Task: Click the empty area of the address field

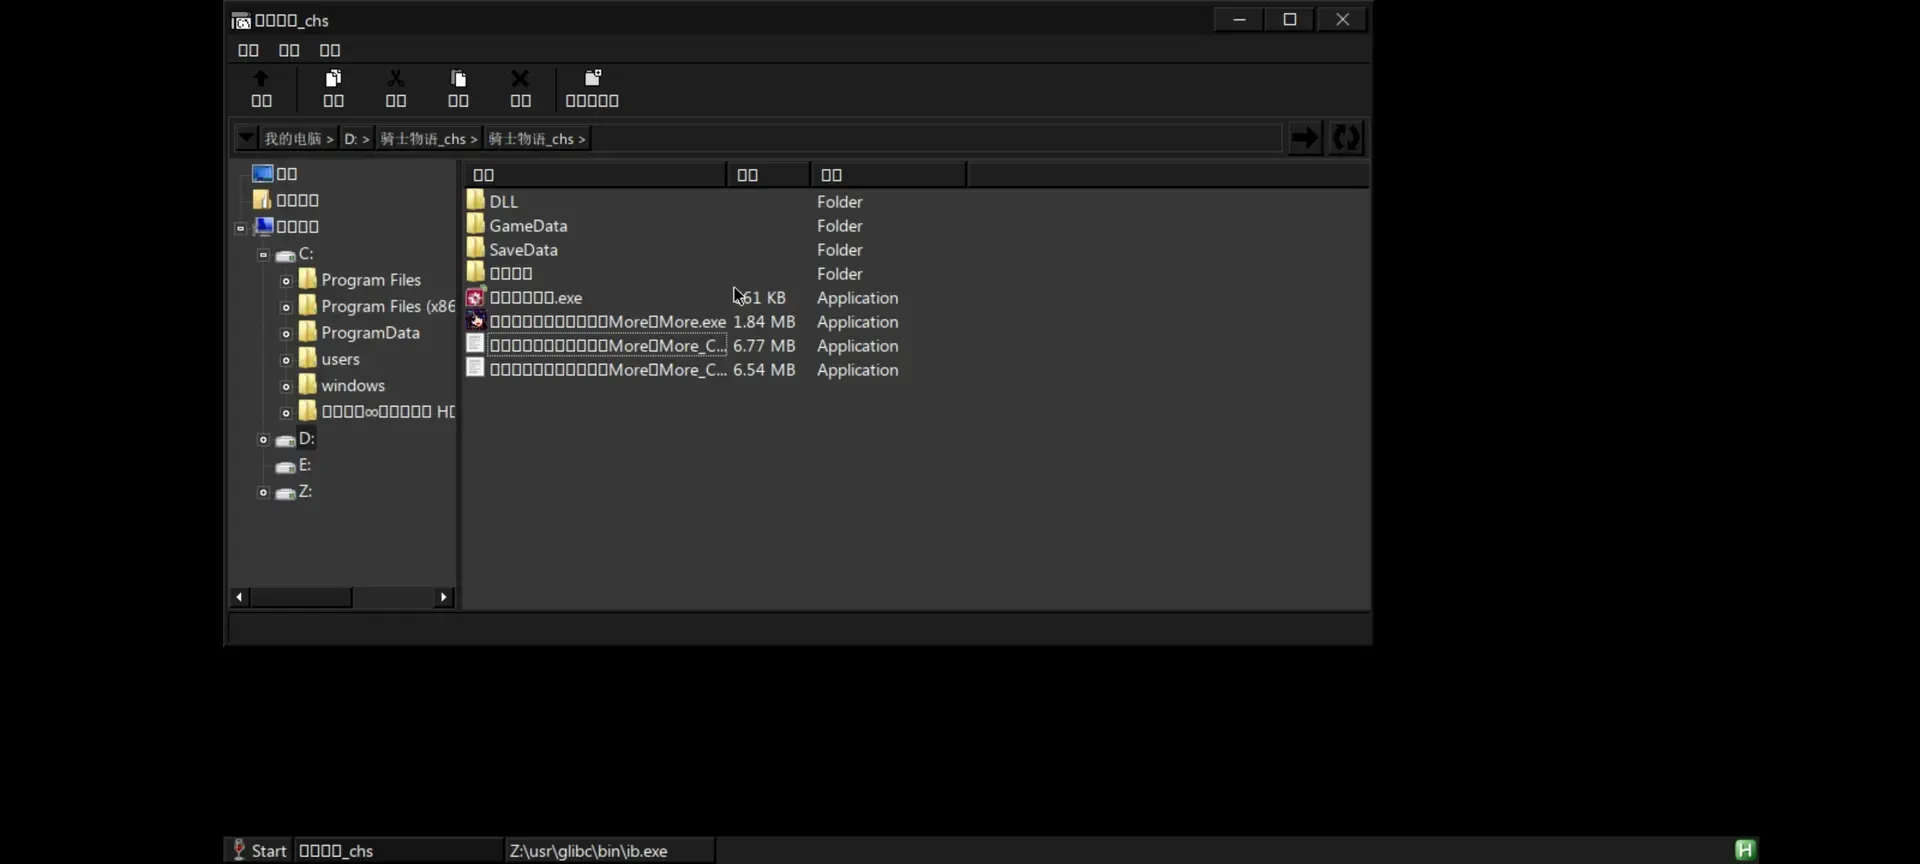Action: pyautogui.click(x=935, y=139)
